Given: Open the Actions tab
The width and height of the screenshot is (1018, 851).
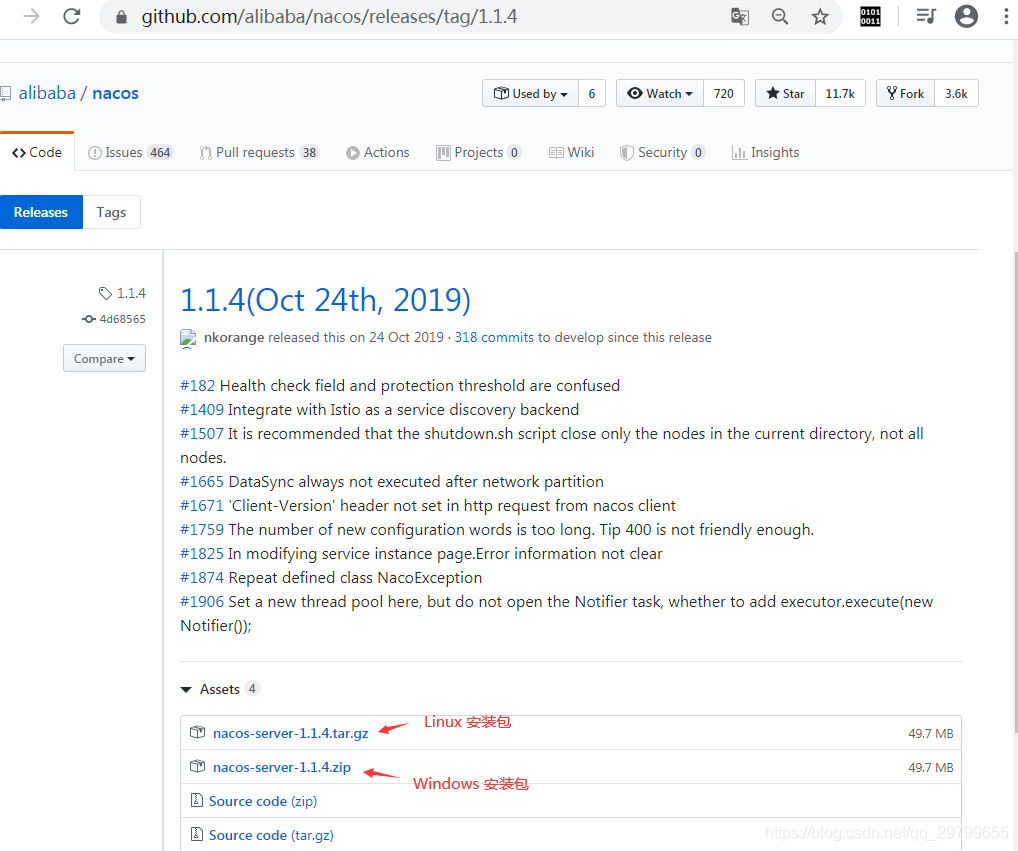Looking at the screenshot, I should pos(378,153).
